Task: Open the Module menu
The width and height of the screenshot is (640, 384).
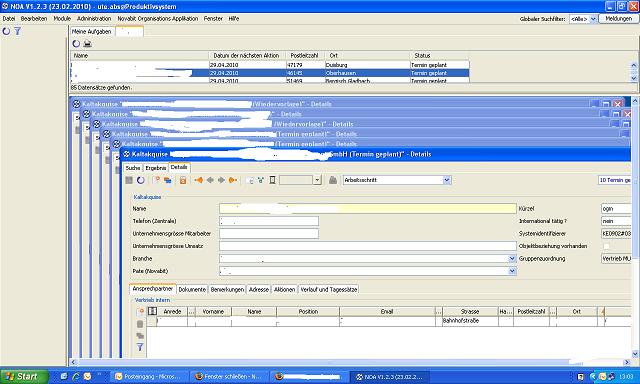Action: [62, 19]
